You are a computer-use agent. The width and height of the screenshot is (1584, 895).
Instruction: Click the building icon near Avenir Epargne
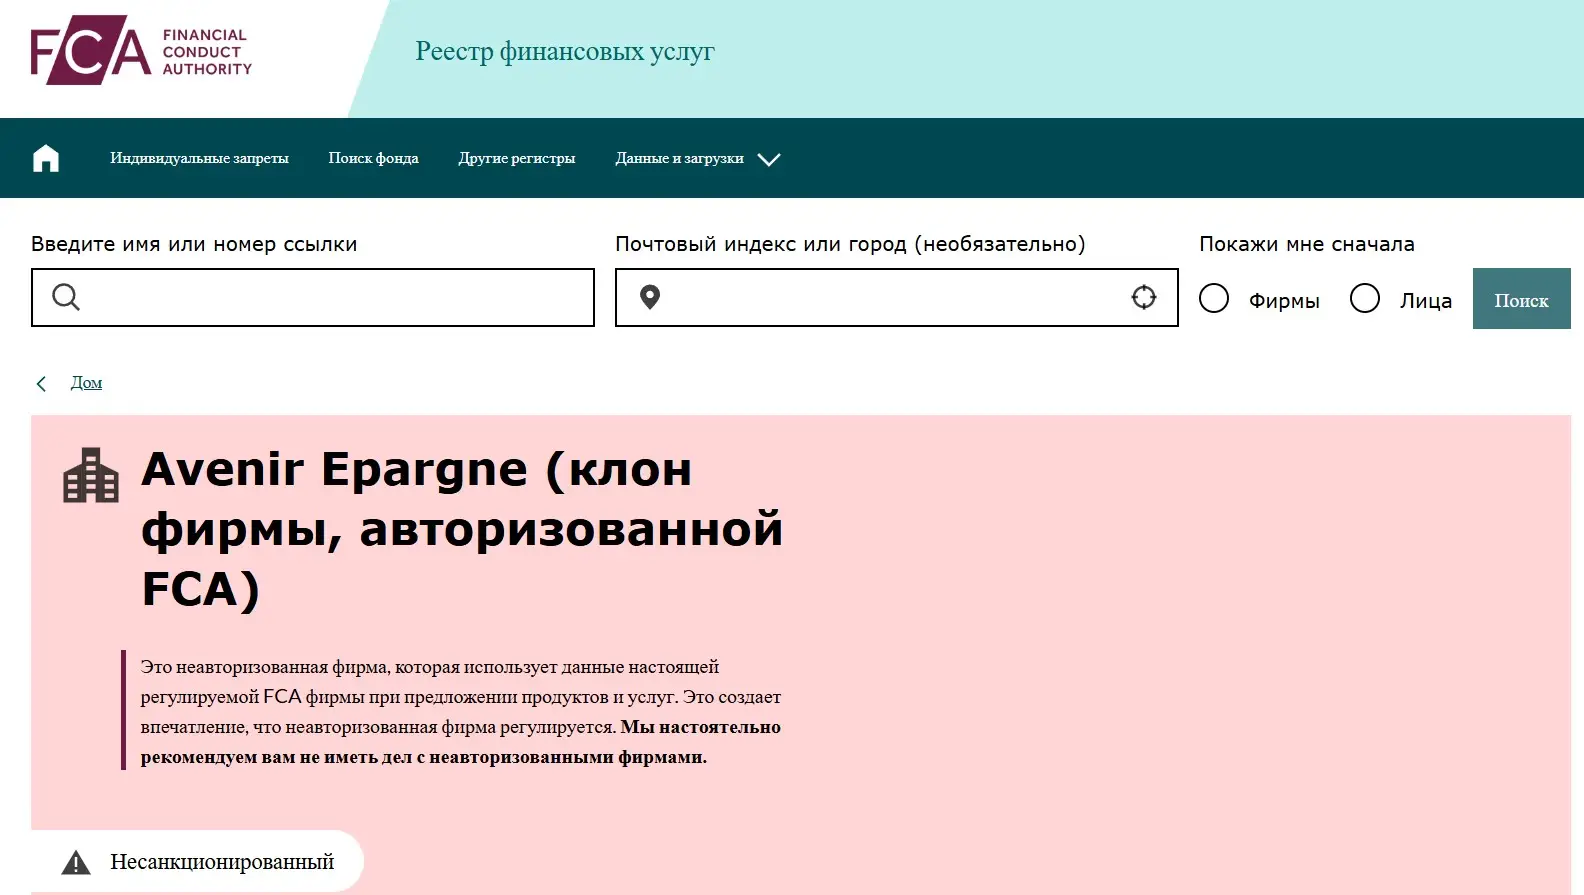tap(91, 475)
